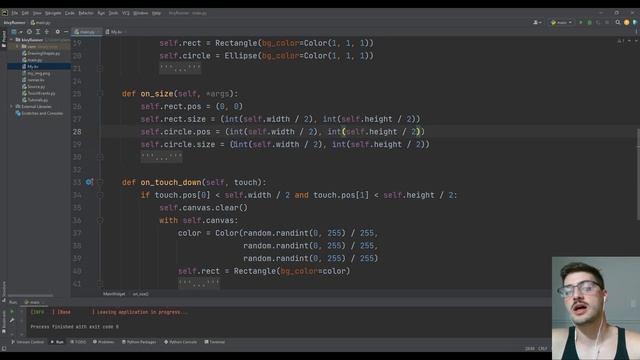Toggle the fold marker on line 36
The image size is (640, 360).
(x=100, y=220)
